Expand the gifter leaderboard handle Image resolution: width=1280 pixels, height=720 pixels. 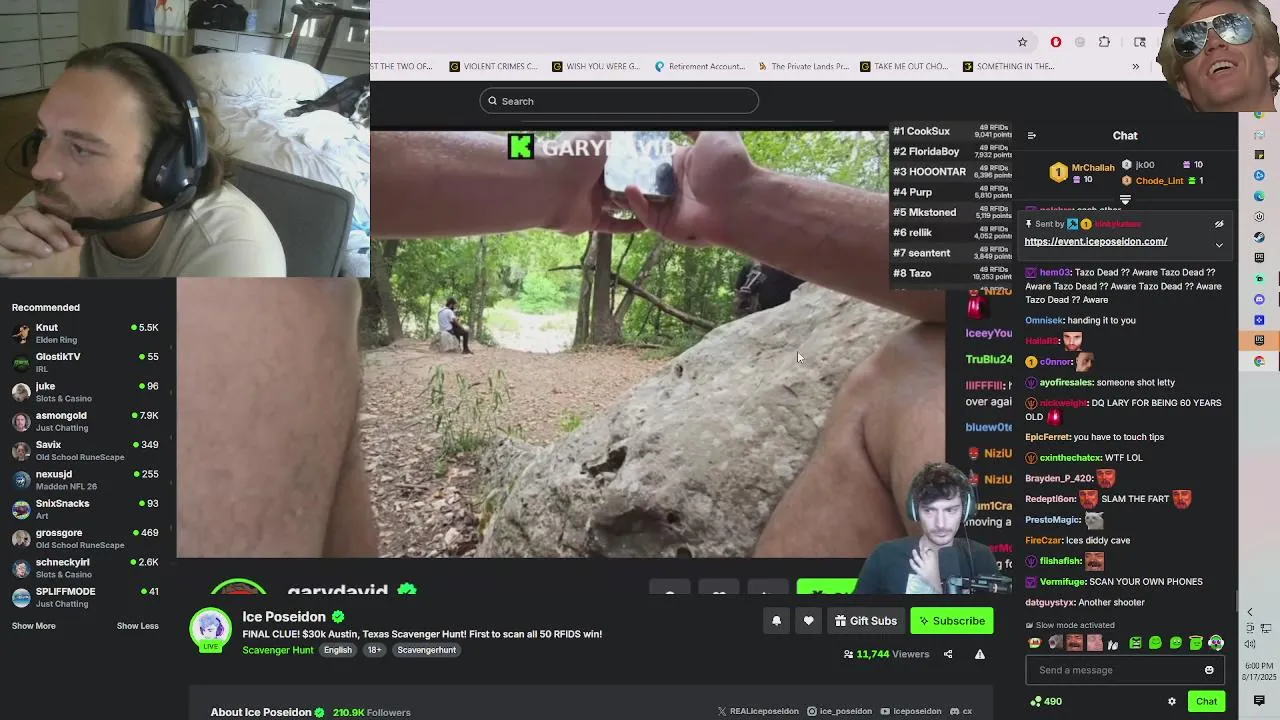point(1125,200)
